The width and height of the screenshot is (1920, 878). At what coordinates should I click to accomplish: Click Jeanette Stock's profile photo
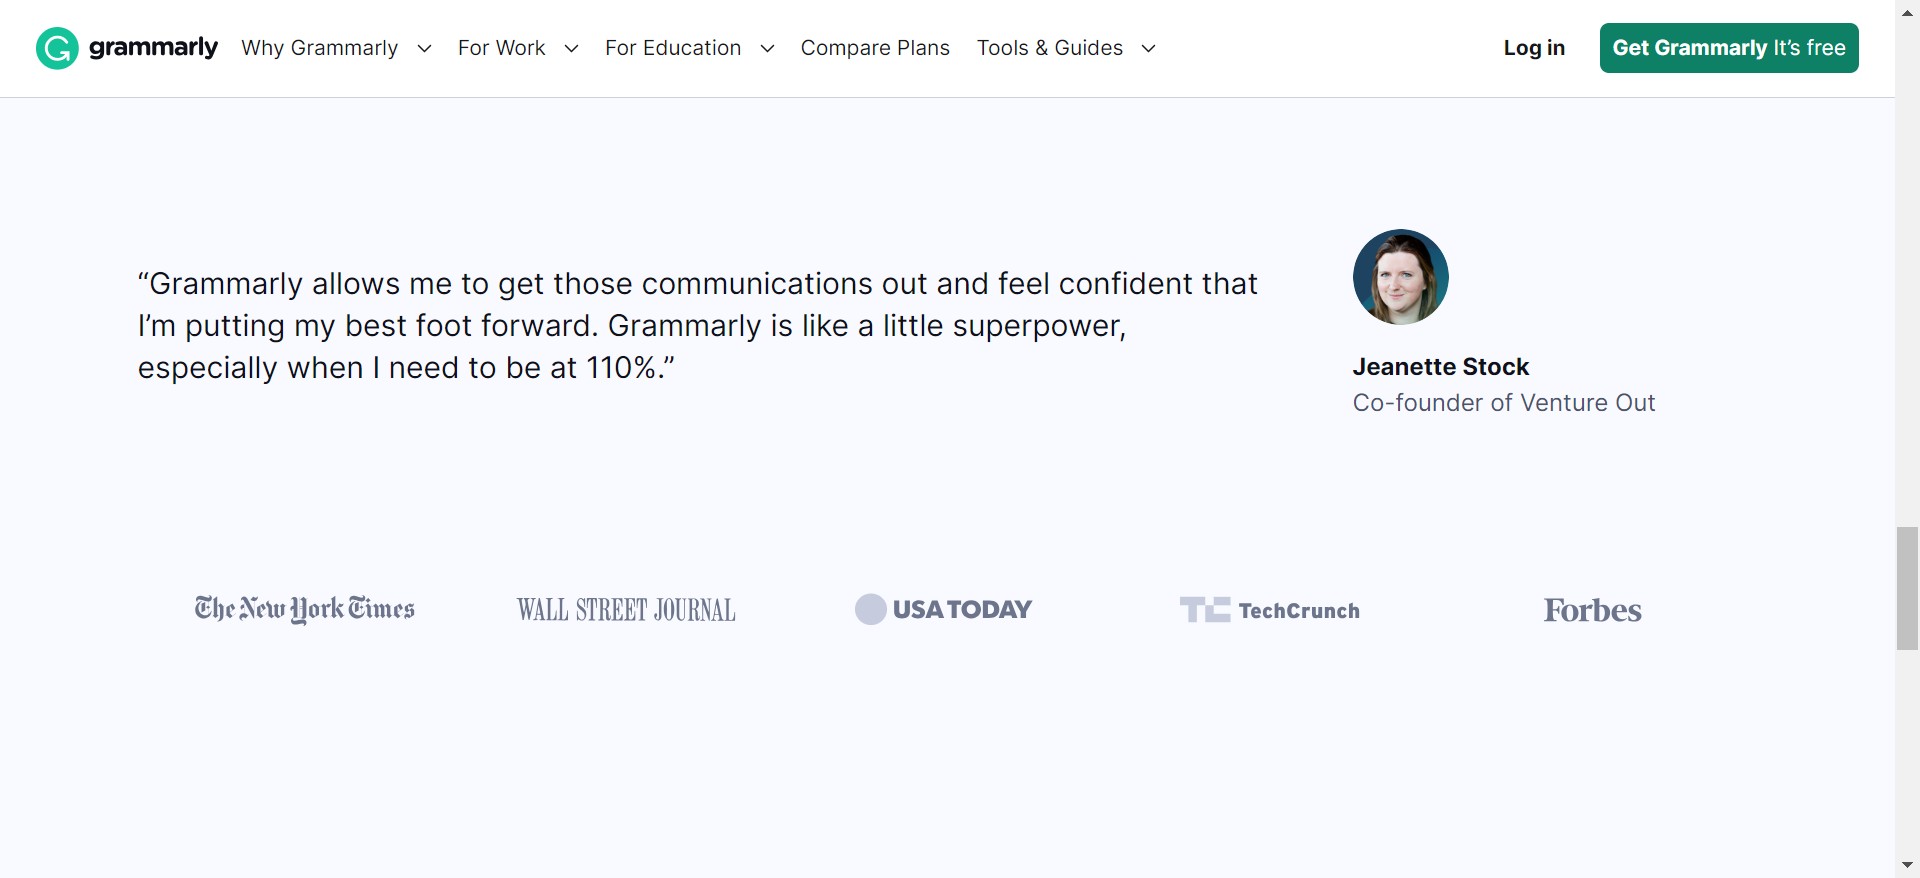(x=1400, y=277)
